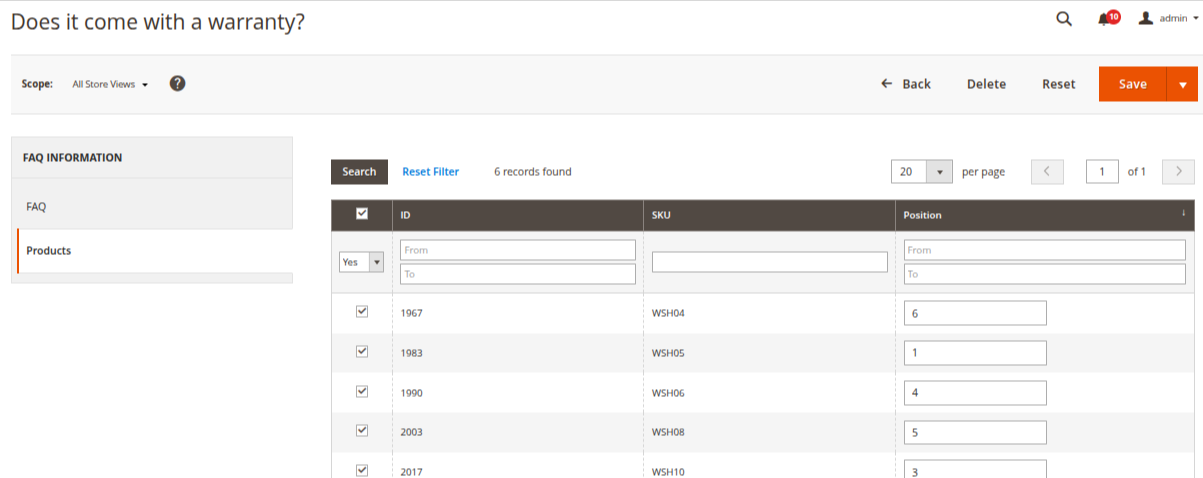This screenshot has width=1203, height=478.
Task: Uncheck the row for WSH04
Action: coord(362,312)
